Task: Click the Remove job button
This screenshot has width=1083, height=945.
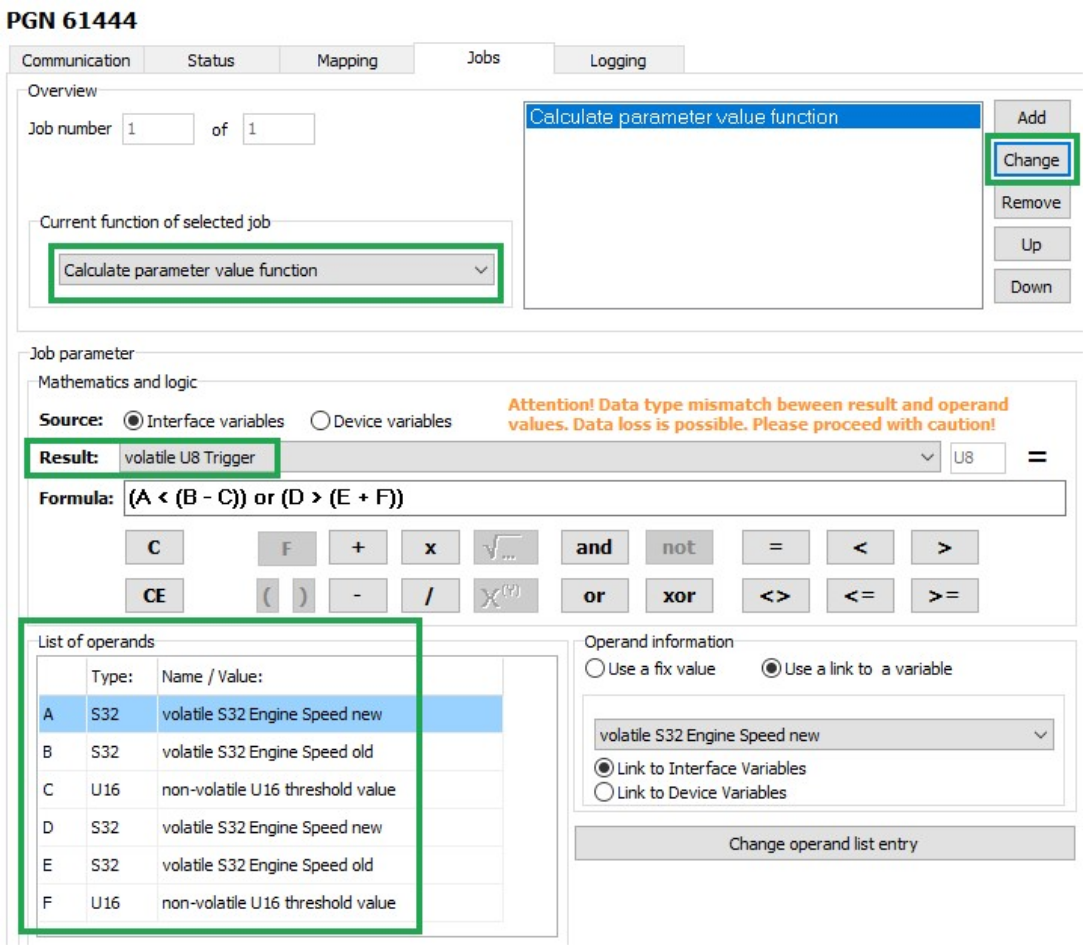Action: pos(1031,202)
